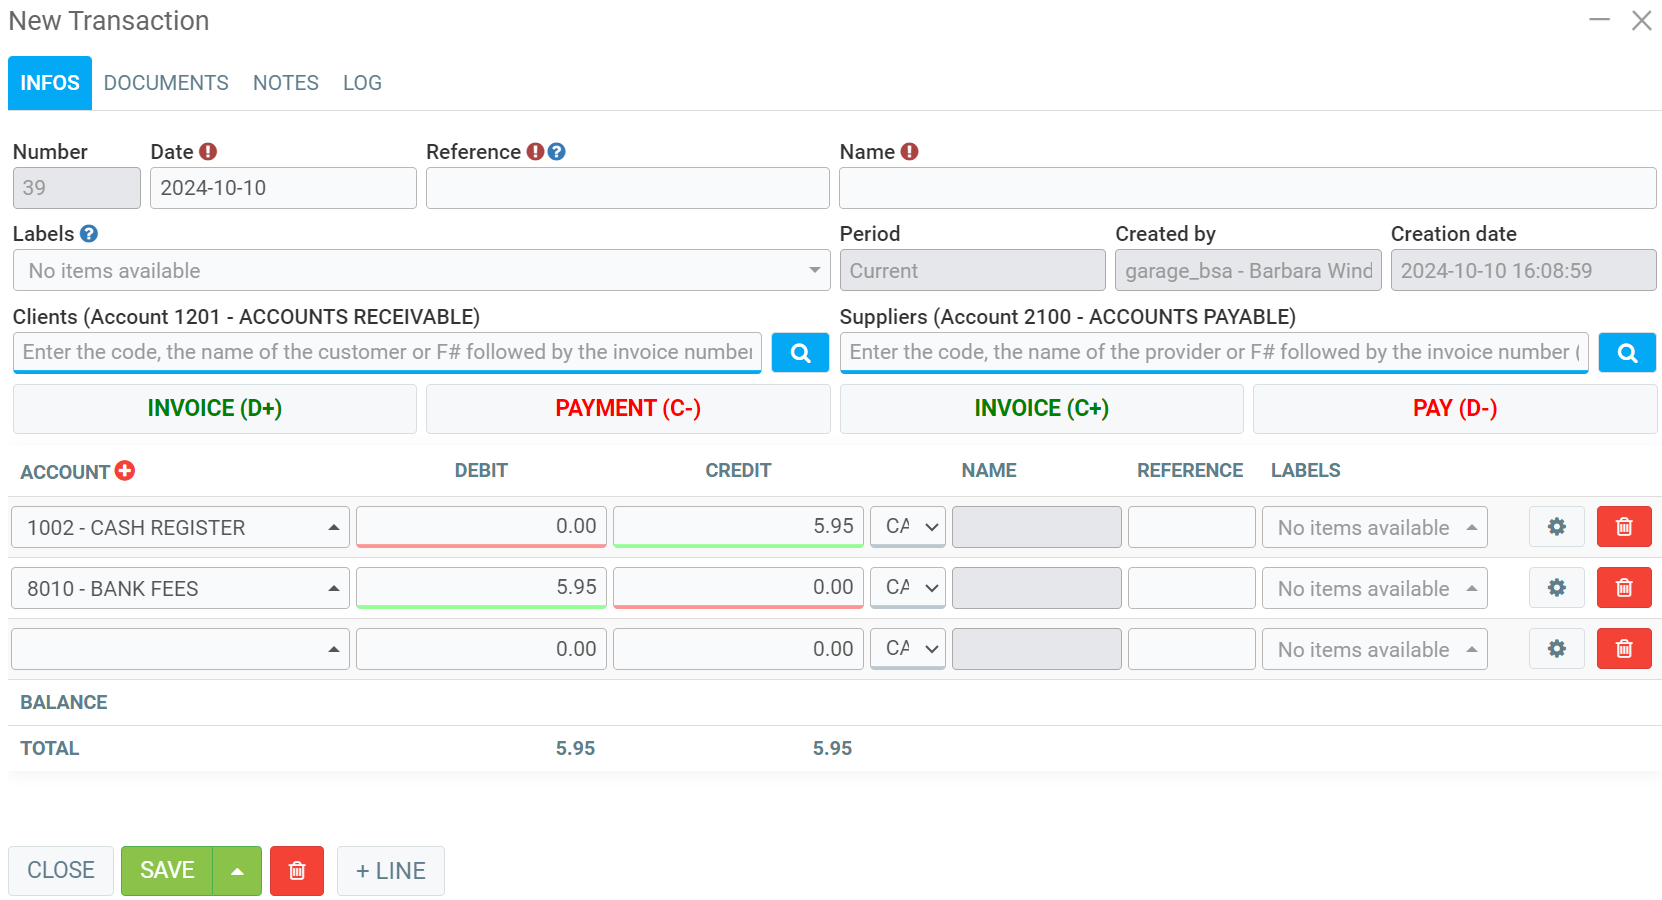Click the blue help icon next to Reference
This screenshot has width=1662, height=900.
pyautogui.click(x=557, y=152)
